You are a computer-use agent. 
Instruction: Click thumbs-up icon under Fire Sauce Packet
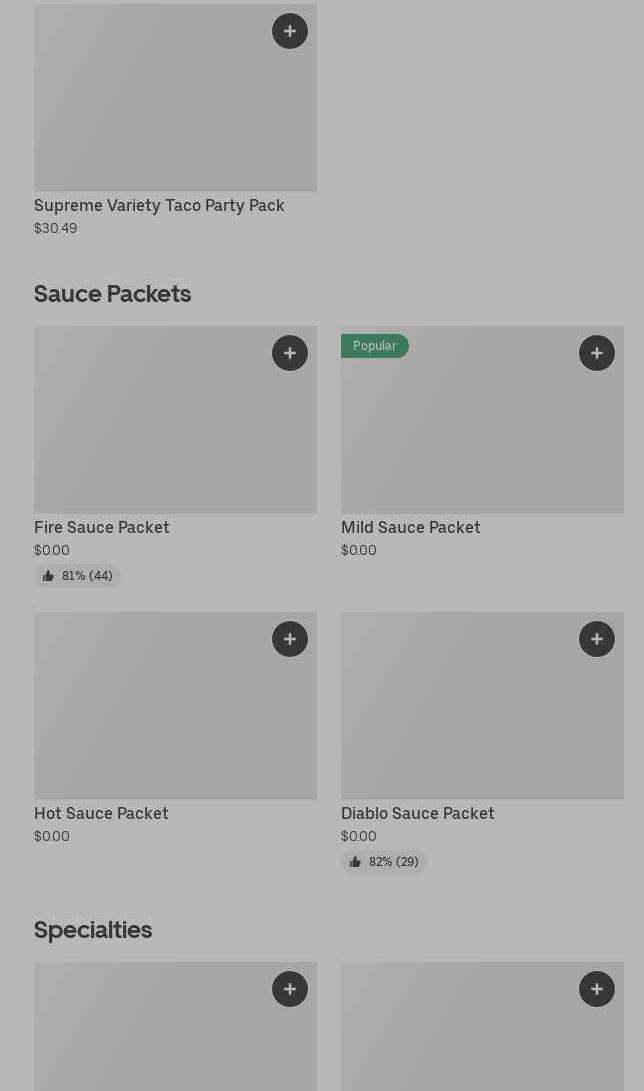[x=48, y=576]
